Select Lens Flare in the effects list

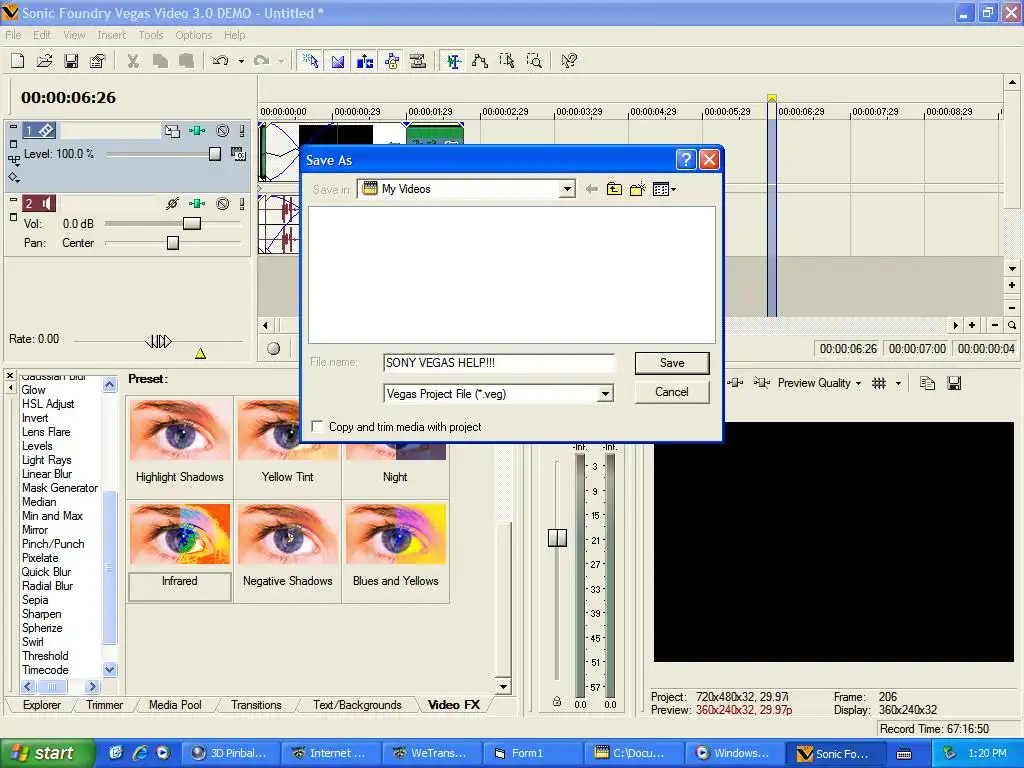(x=46, y=432)
